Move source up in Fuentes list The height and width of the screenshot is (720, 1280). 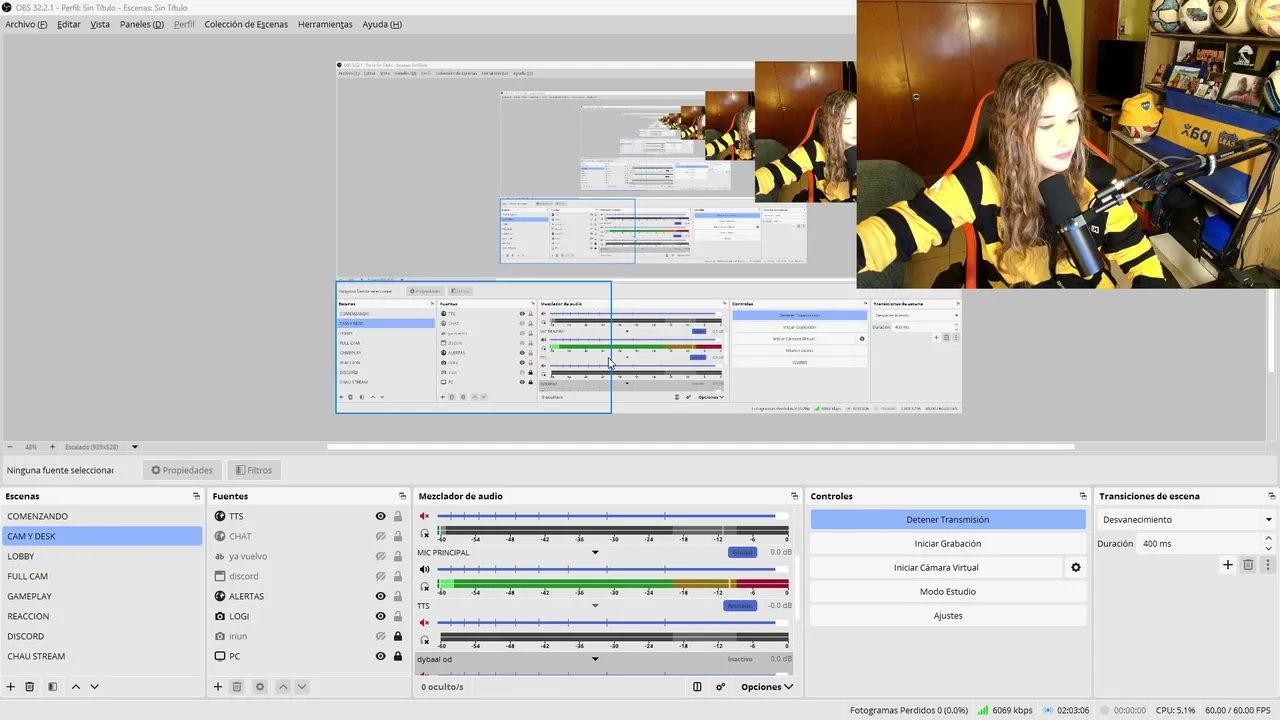(x=283, y=687)
